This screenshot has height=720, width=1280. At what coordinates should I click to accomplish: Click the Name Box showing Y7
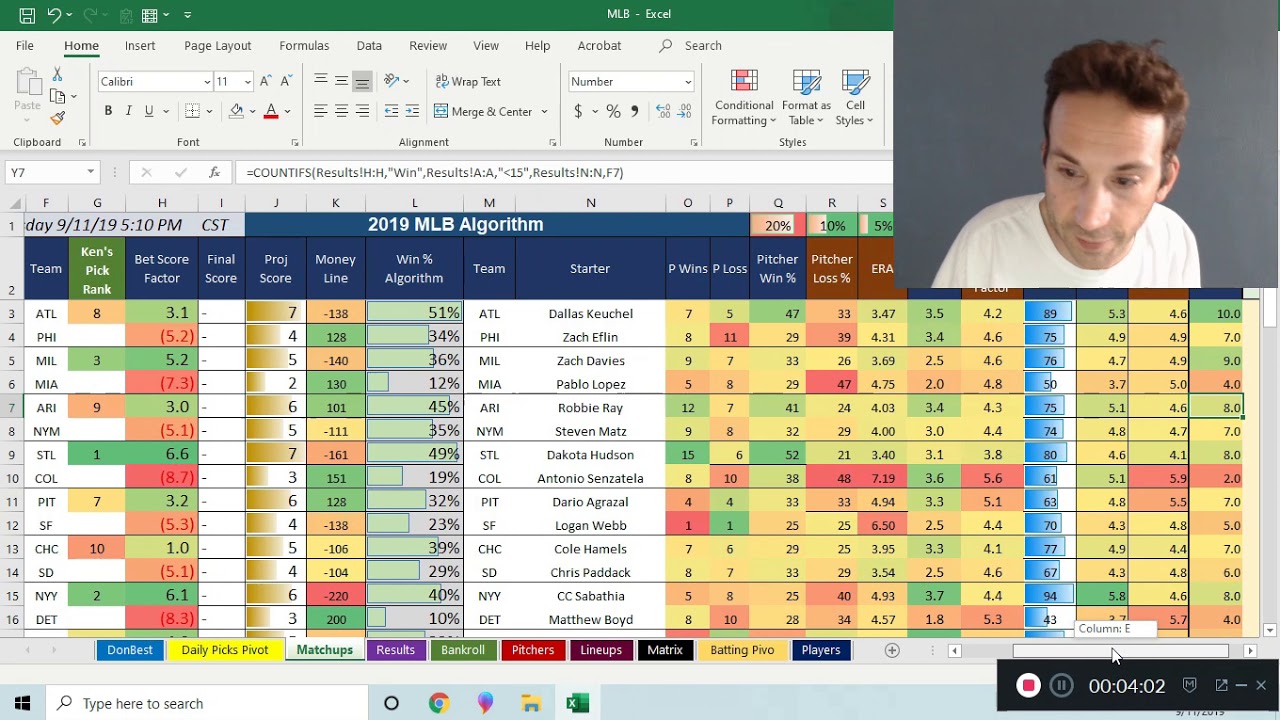(x=45, y=172)
